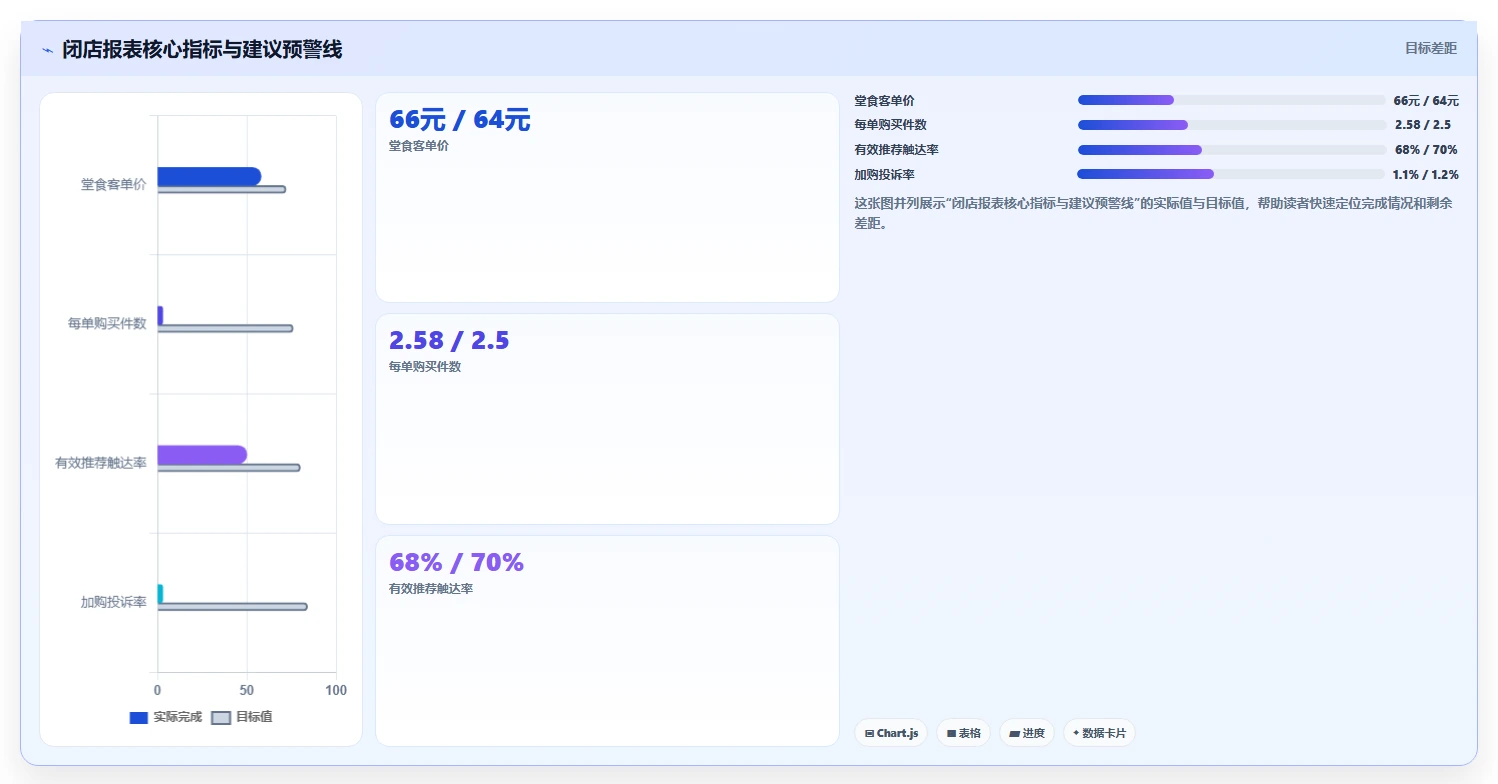Click the header icon beside 闭店报表核心指标与建议预警线
Image resolution: width=1498 pixels, height=784 pixels.
(x=48, y=49)
